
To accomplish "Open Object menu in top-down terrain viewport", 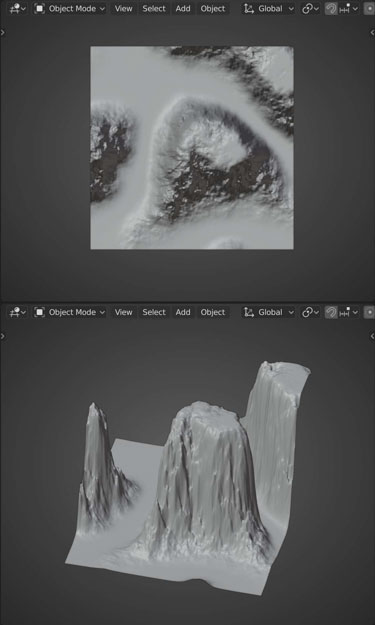I will (213, 8).
